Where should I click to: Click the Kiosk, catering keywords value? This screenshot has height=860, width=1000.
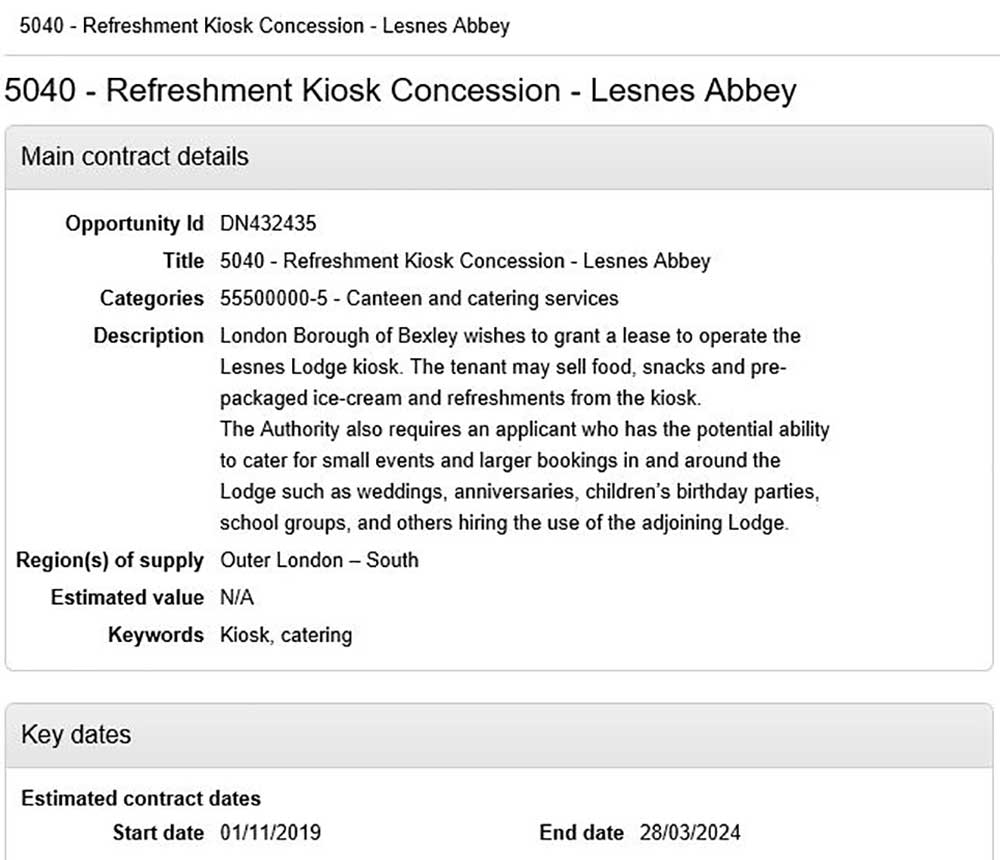[x=286, y=635]
